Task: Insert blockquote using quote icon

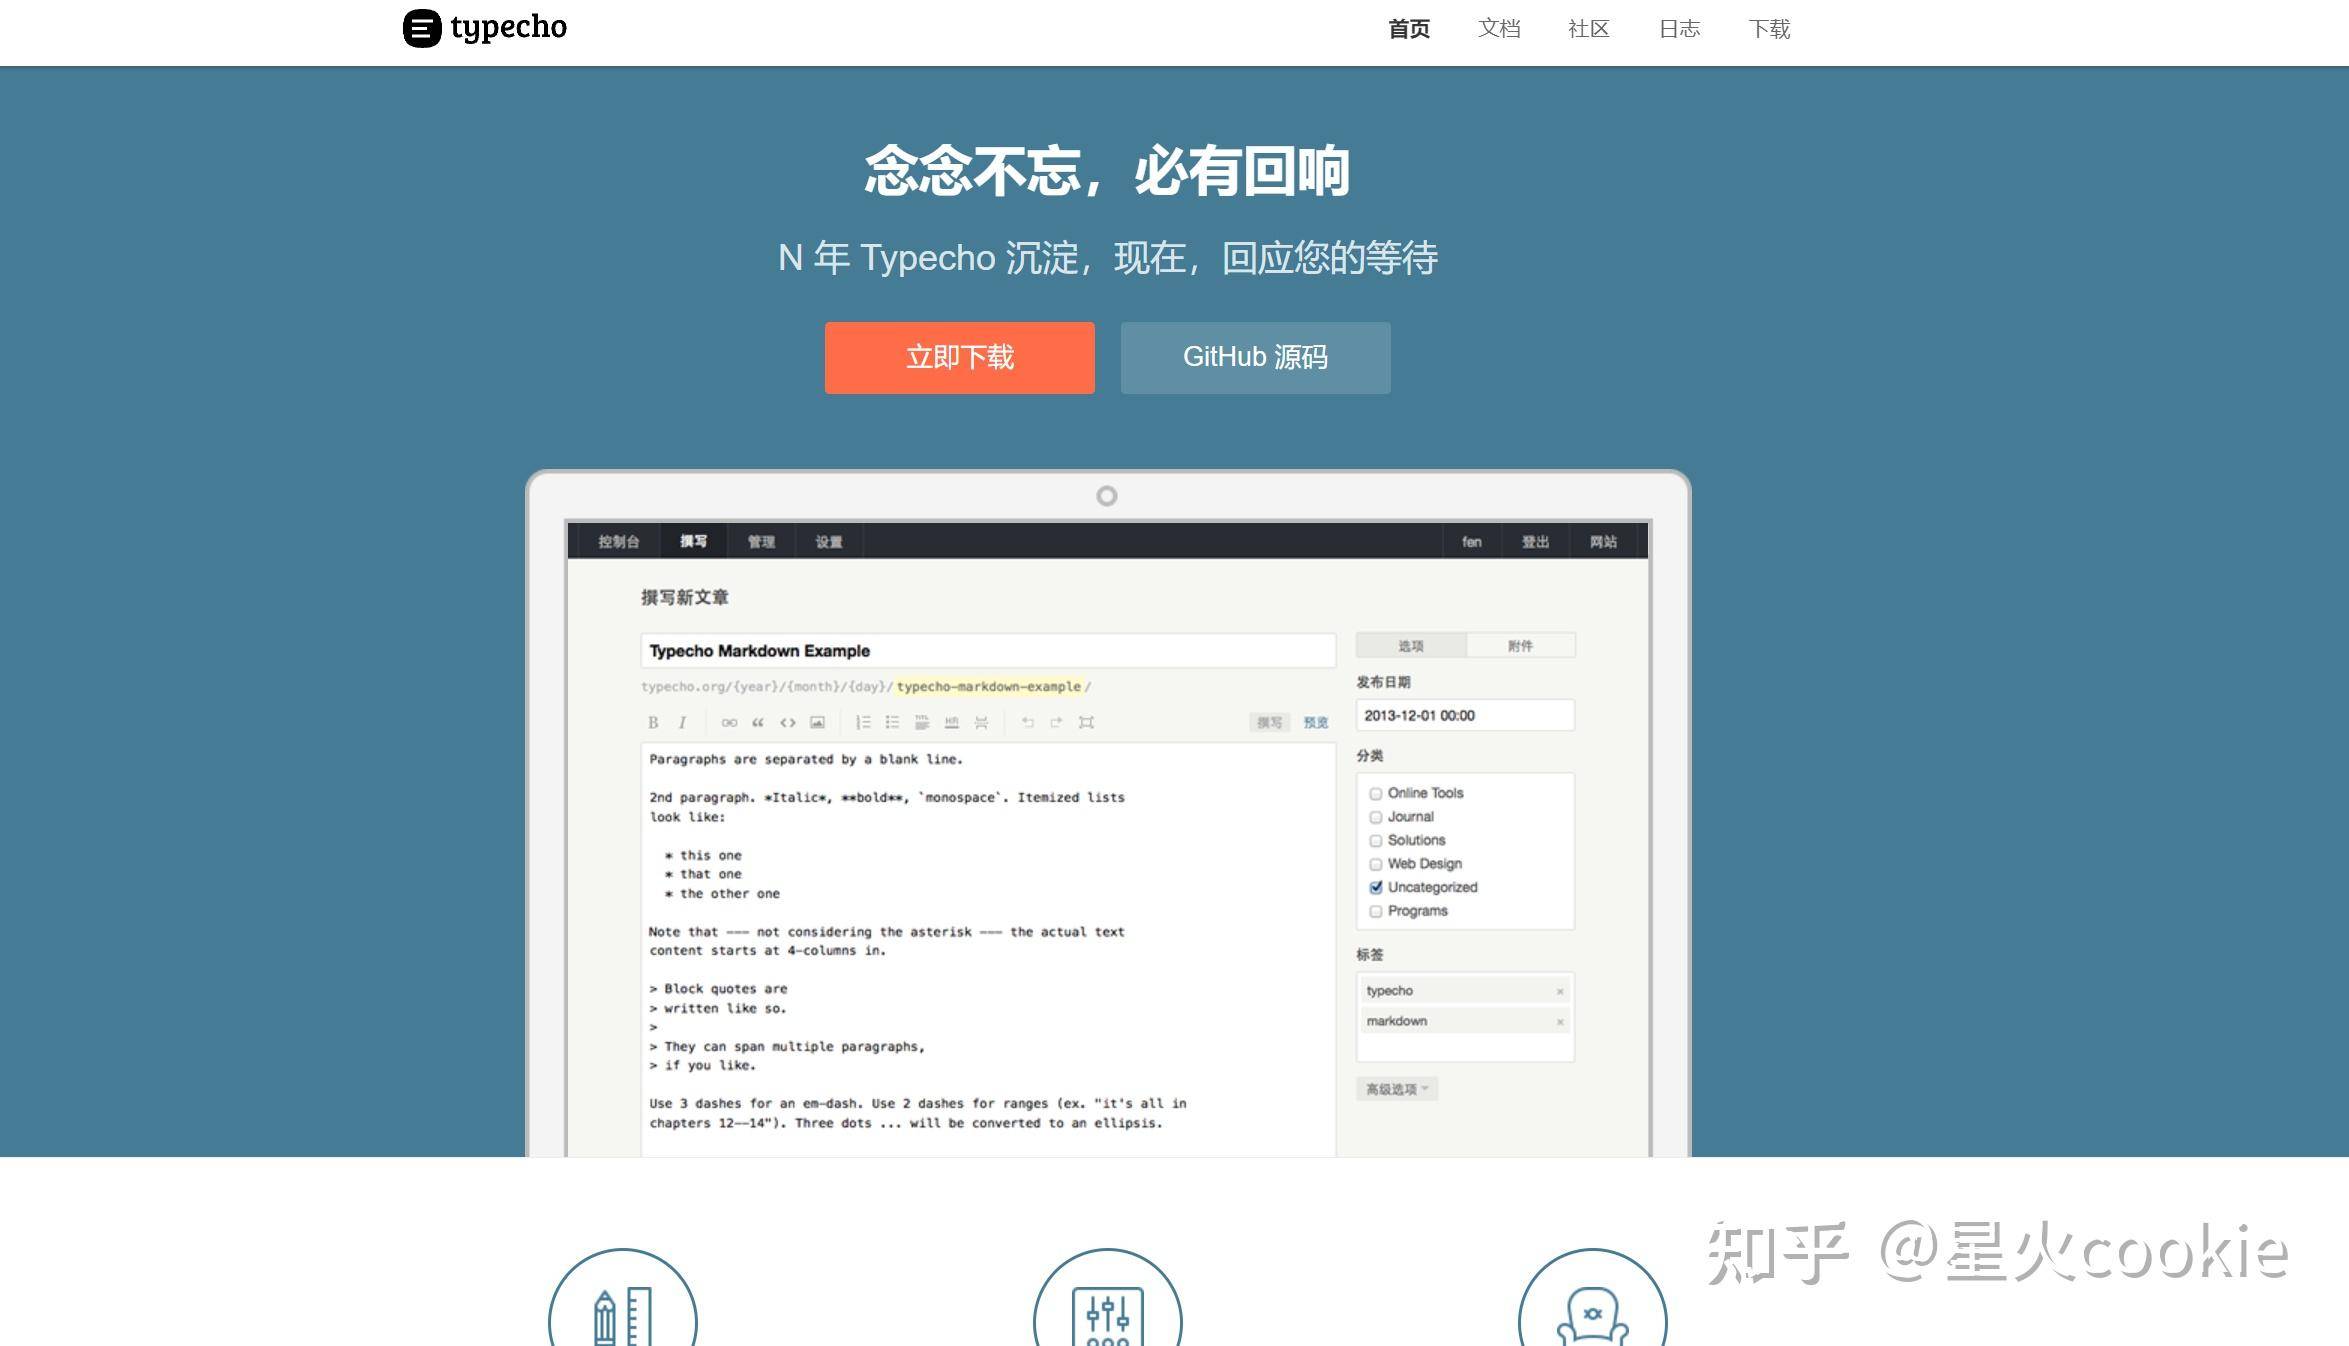Action: [x=758, y=722]
